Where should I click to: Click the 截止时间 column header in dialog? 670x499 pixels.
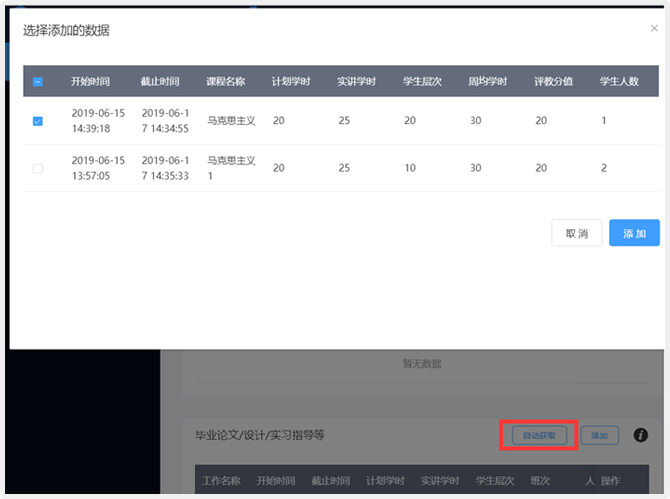160,81
